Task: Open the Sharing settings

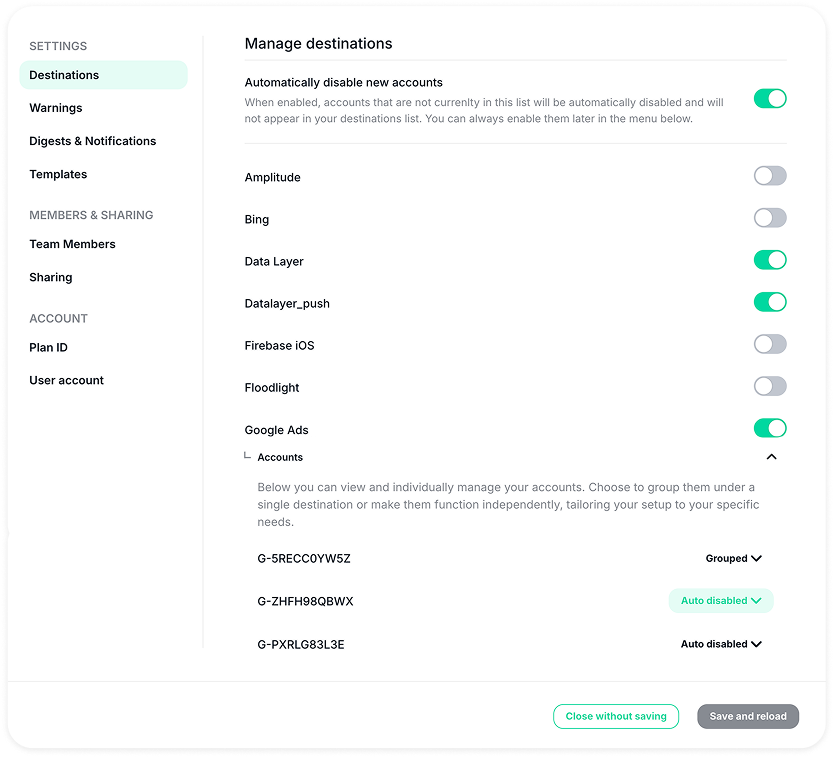Action: [50, 277]
